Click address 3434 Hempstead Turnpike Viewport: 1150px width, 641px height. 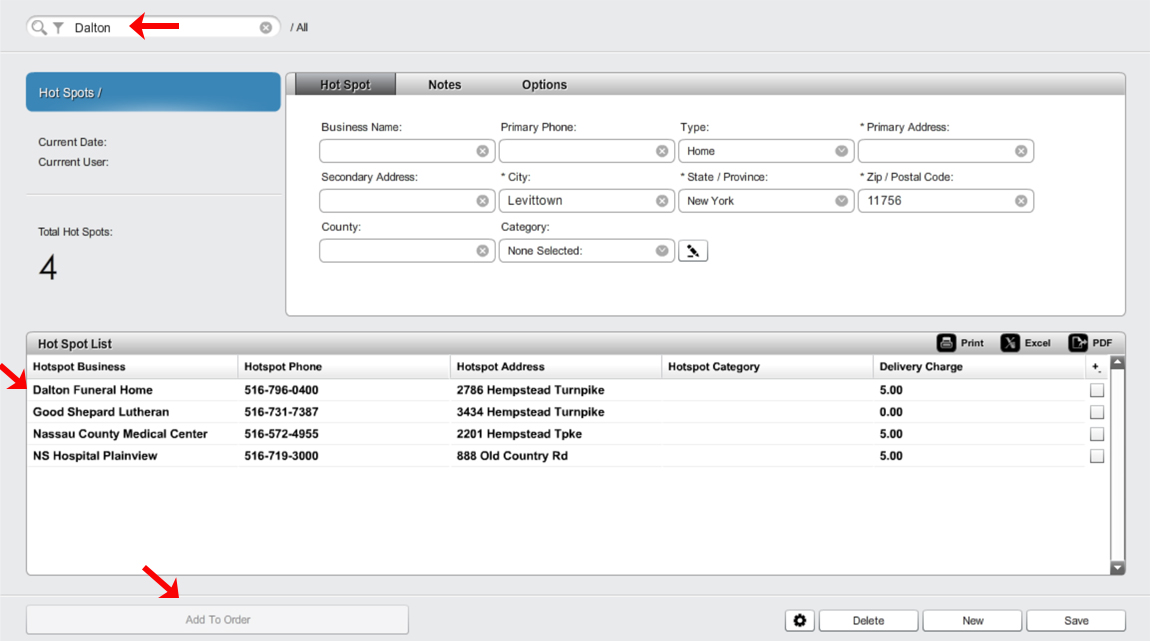[x=530, y=412]
